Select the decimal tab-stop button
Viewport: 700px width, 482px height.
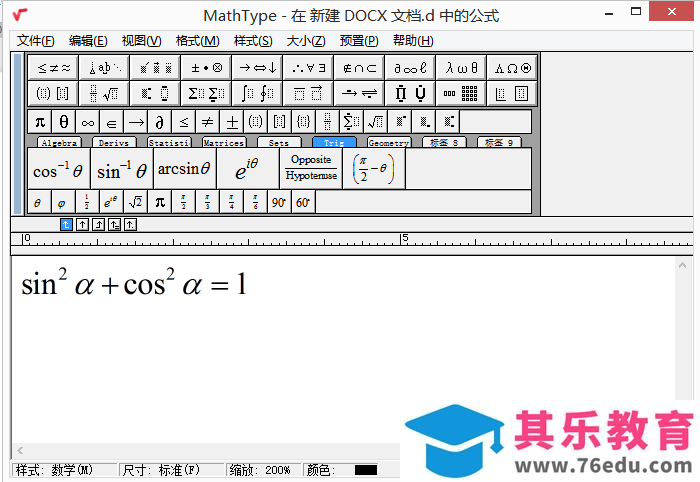coord(130,224)
